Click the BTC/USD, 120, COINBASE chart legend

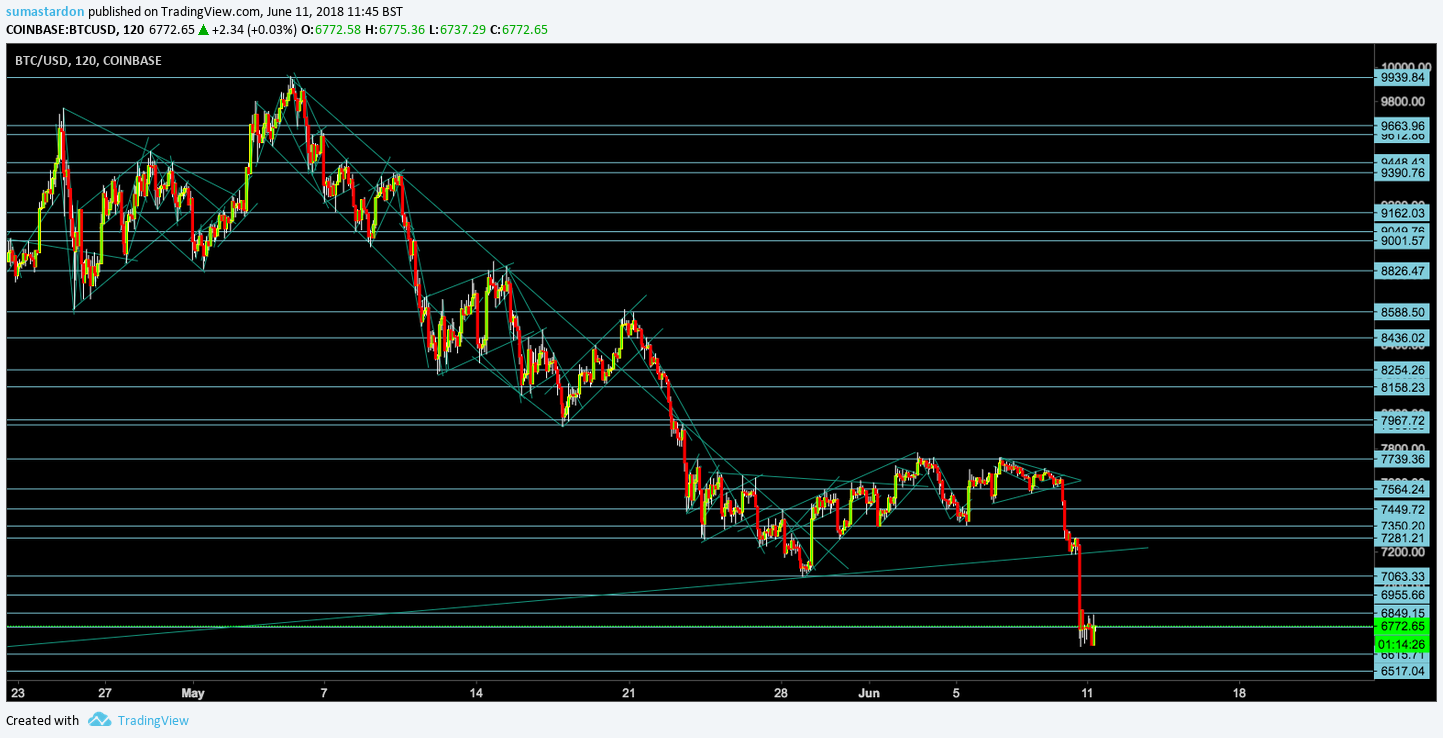(88, 61)
